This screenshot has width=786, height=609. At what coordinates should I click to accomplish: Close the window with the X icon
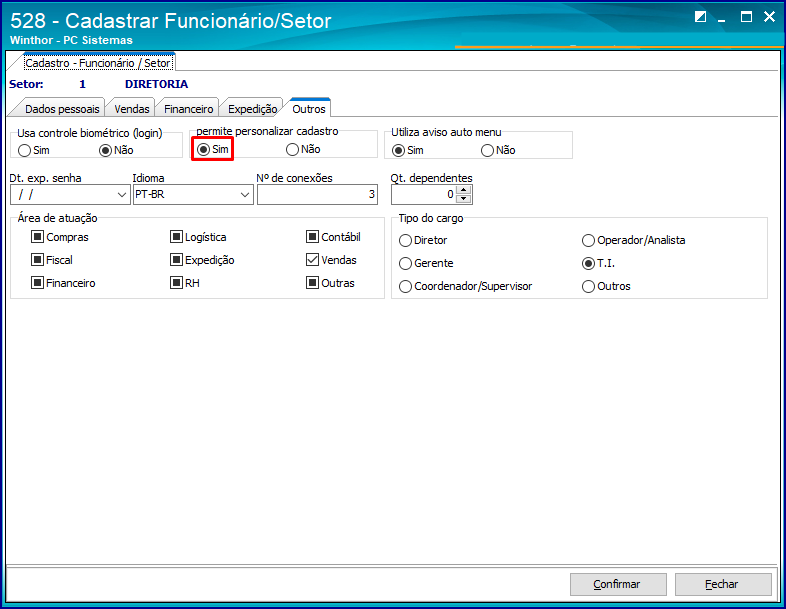click(769, 17)
